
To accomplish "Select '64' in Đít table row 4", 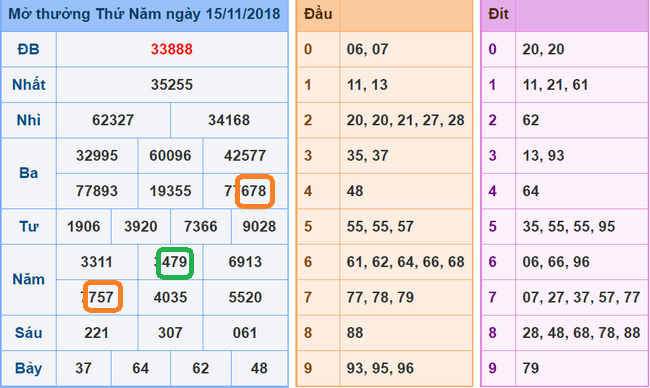I will point(531,191).
